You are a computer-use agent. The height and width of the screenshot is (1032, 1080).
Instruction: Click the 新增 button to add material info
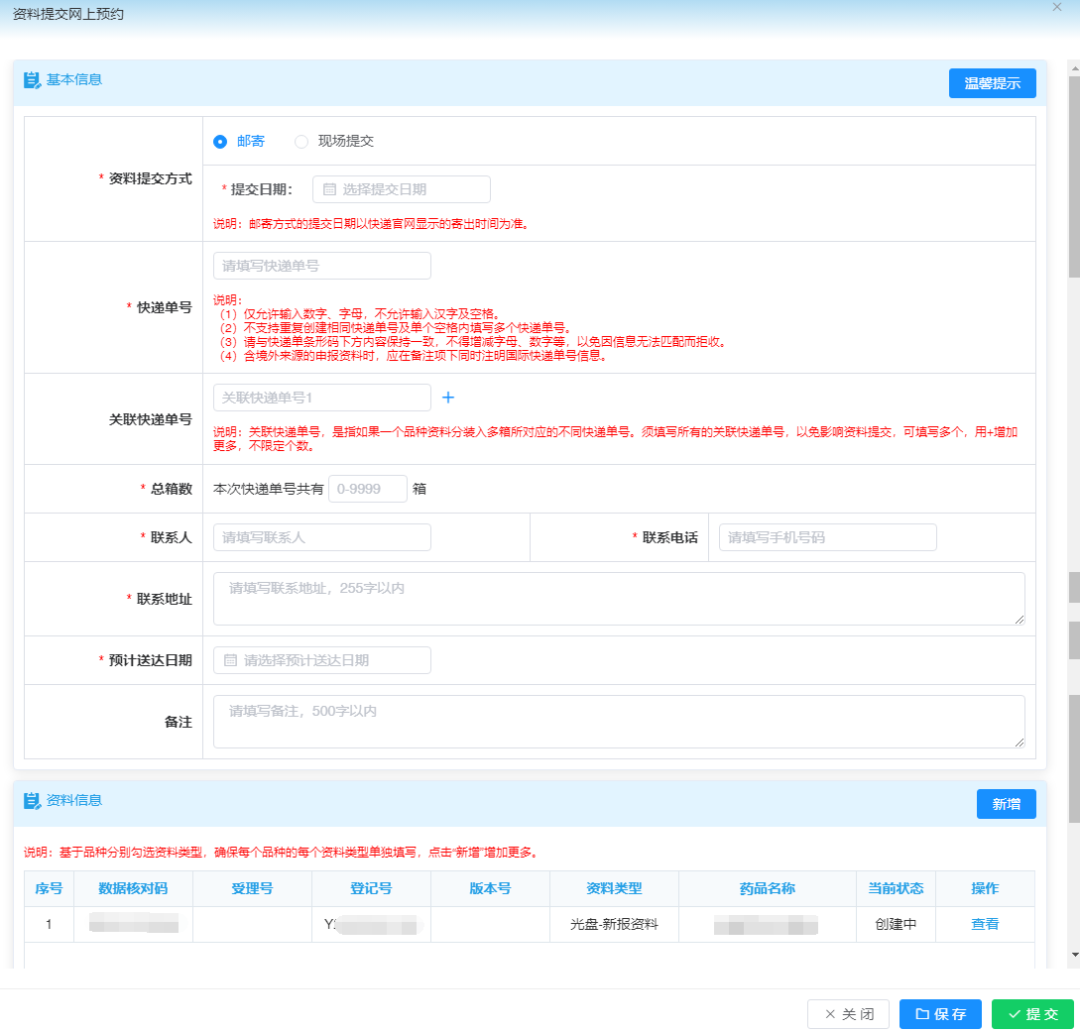1006,803
